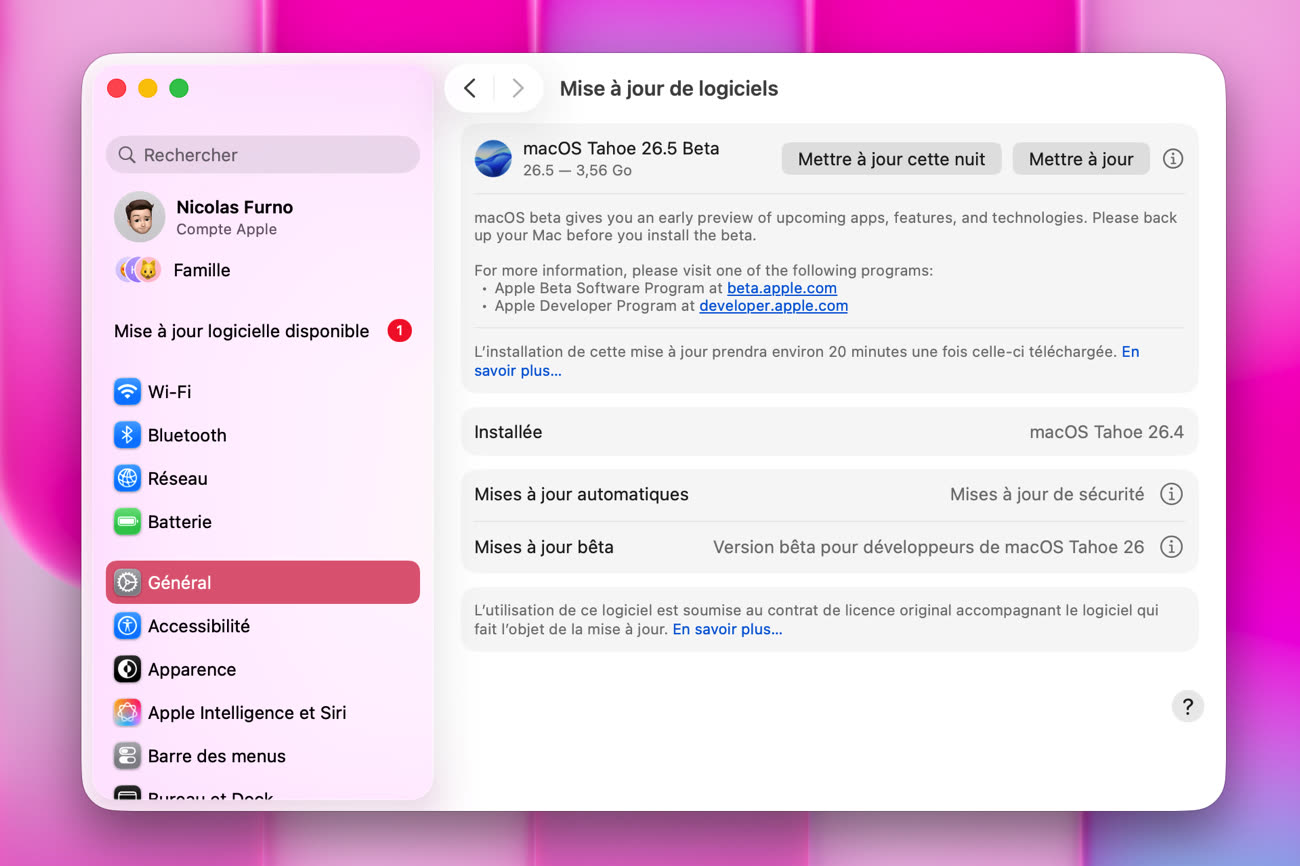Click the forward chevron arrow
This screenshot has height=866, width=1300.
click(517, 88)
